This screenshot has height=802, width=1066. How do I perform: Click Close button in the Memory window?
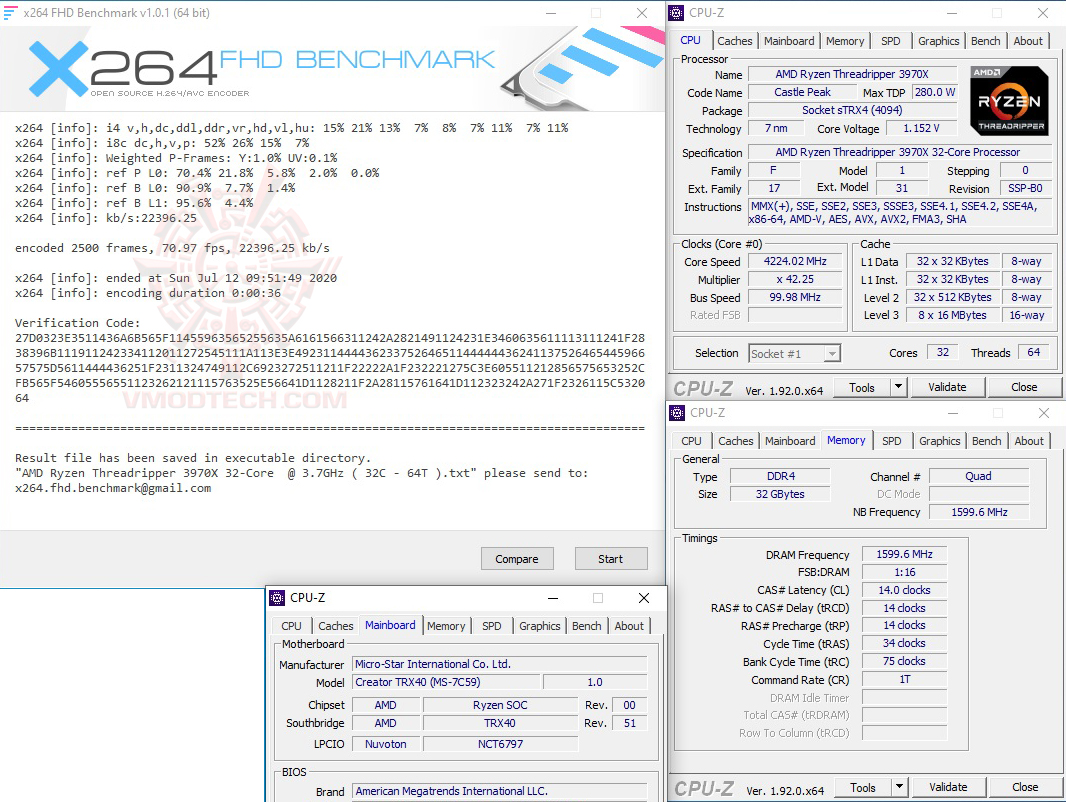coord(1025,787)
